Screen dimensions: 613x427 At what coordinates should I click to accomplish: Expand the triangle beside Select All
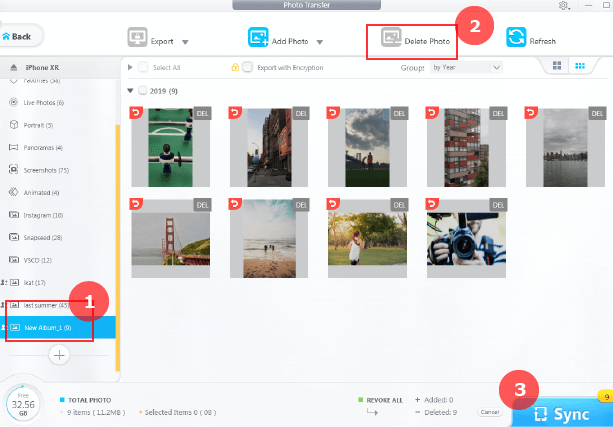tap(130, 67)
